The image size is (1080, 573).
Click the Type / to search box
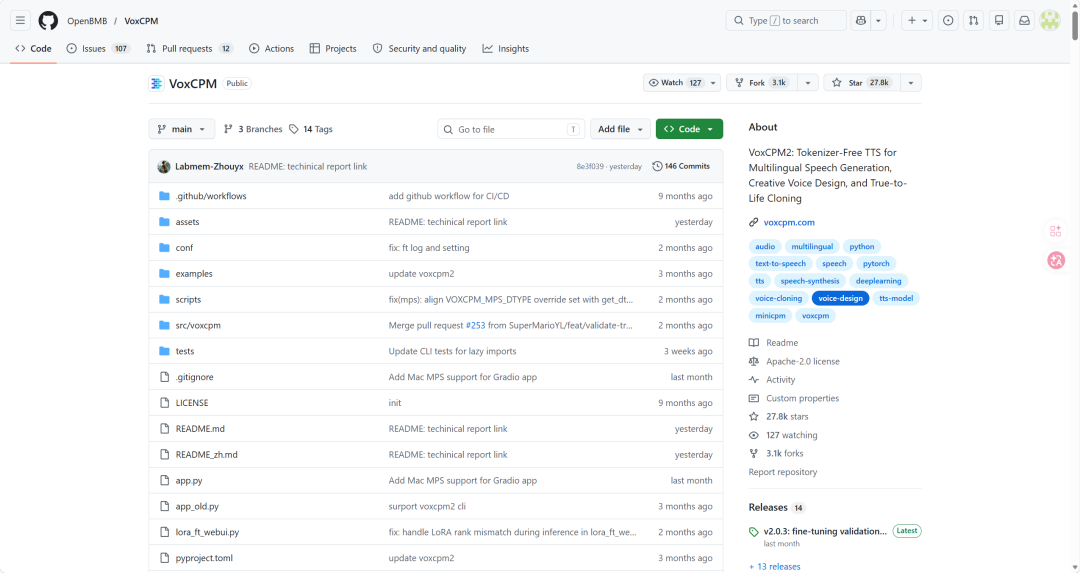tap(786, 21)
